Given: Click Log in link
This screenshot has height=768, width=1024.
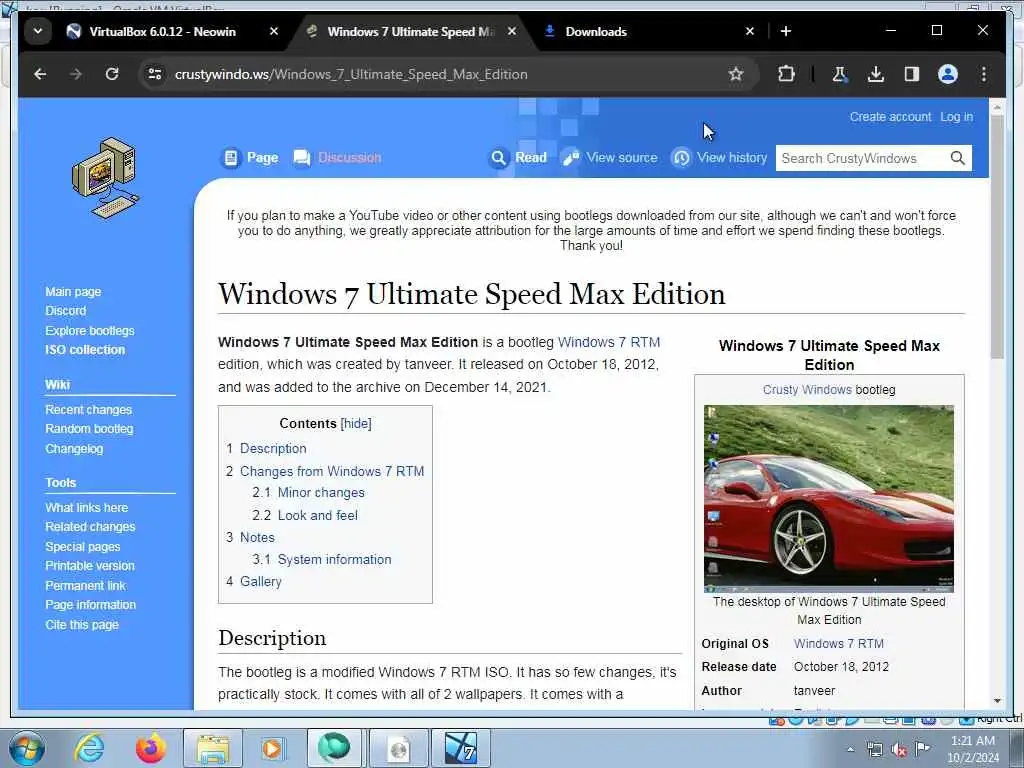Looking at the screenshot, I should pos(956,117).
